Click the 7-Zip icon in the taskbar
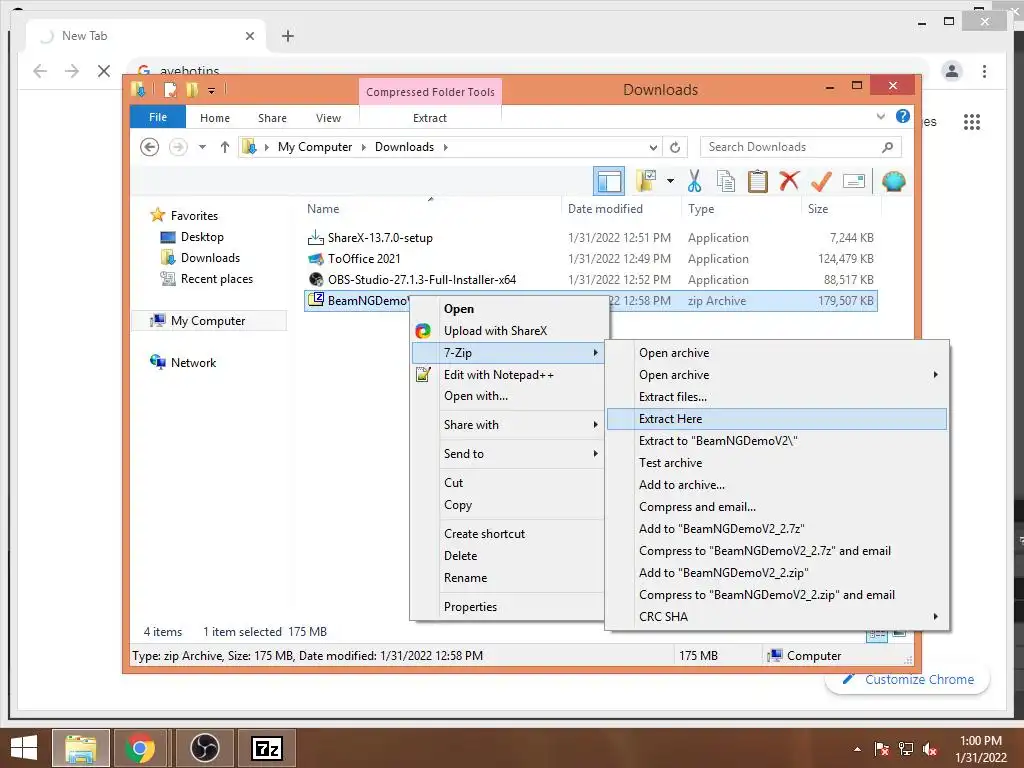 click(267, 748)
